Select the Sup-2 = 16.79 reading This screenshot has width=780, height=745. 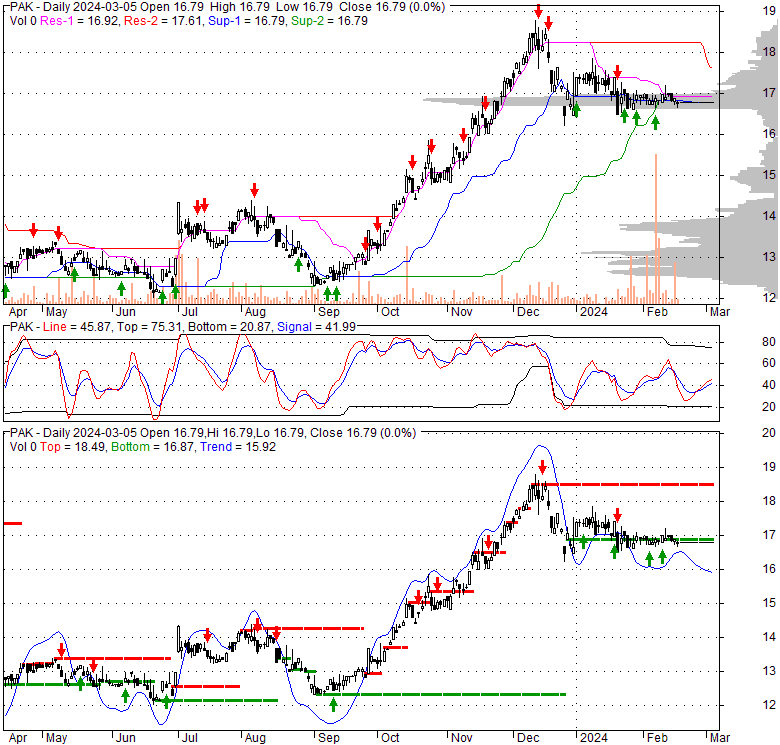(329, 21)
